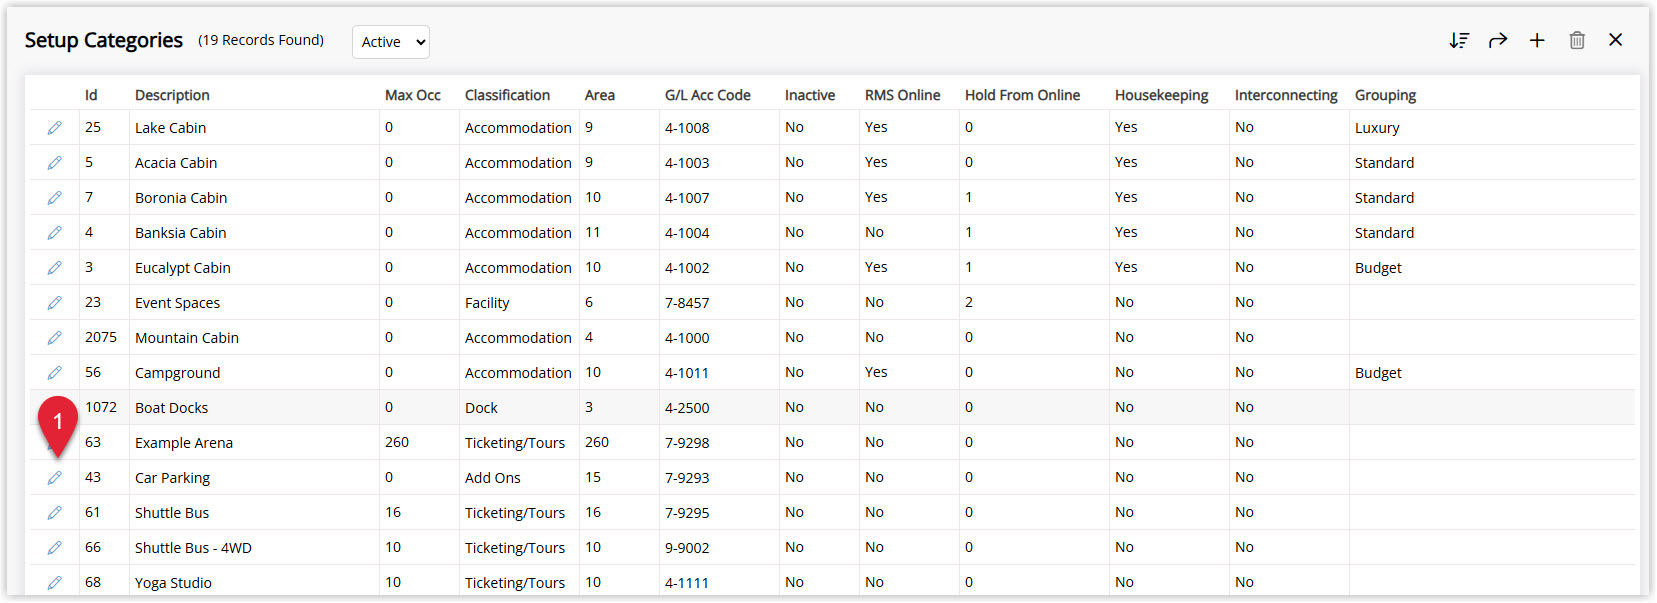
Task: Edit the Acacia Cabin row pencil
Action: point(55,163)
